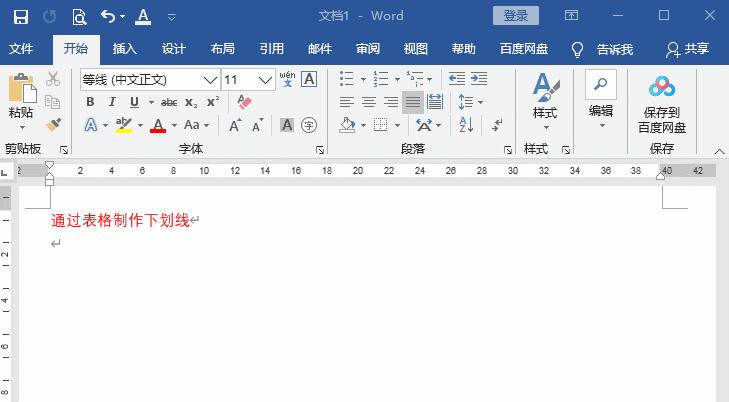
Task: Switch to the 审阅 tab
Action: (x=368, y=49)
